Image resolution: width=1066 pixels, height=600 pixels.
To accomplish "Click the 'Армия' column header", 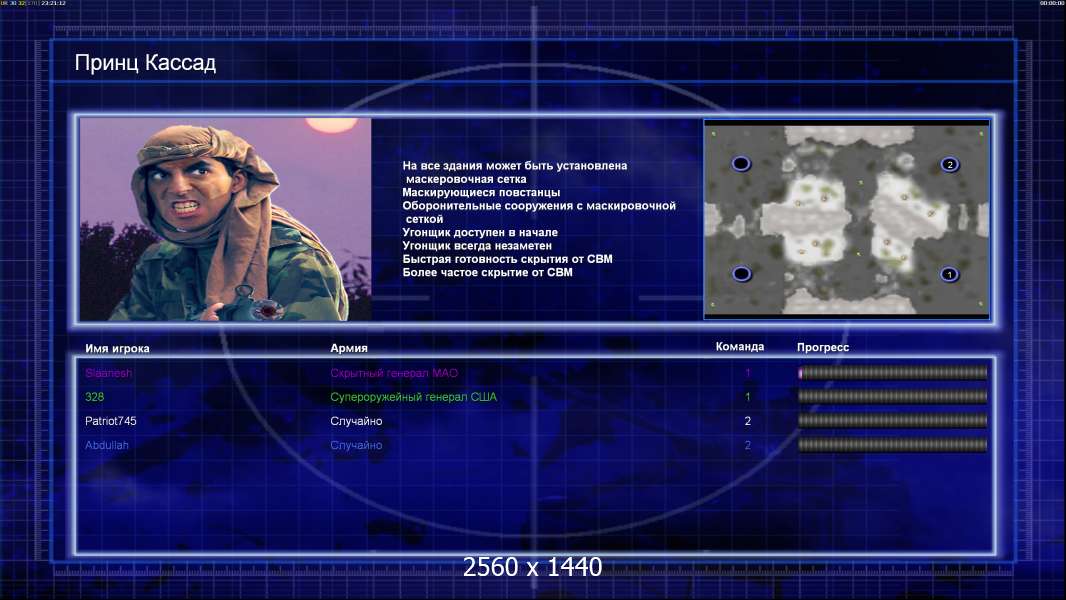I will click(349, 348).
